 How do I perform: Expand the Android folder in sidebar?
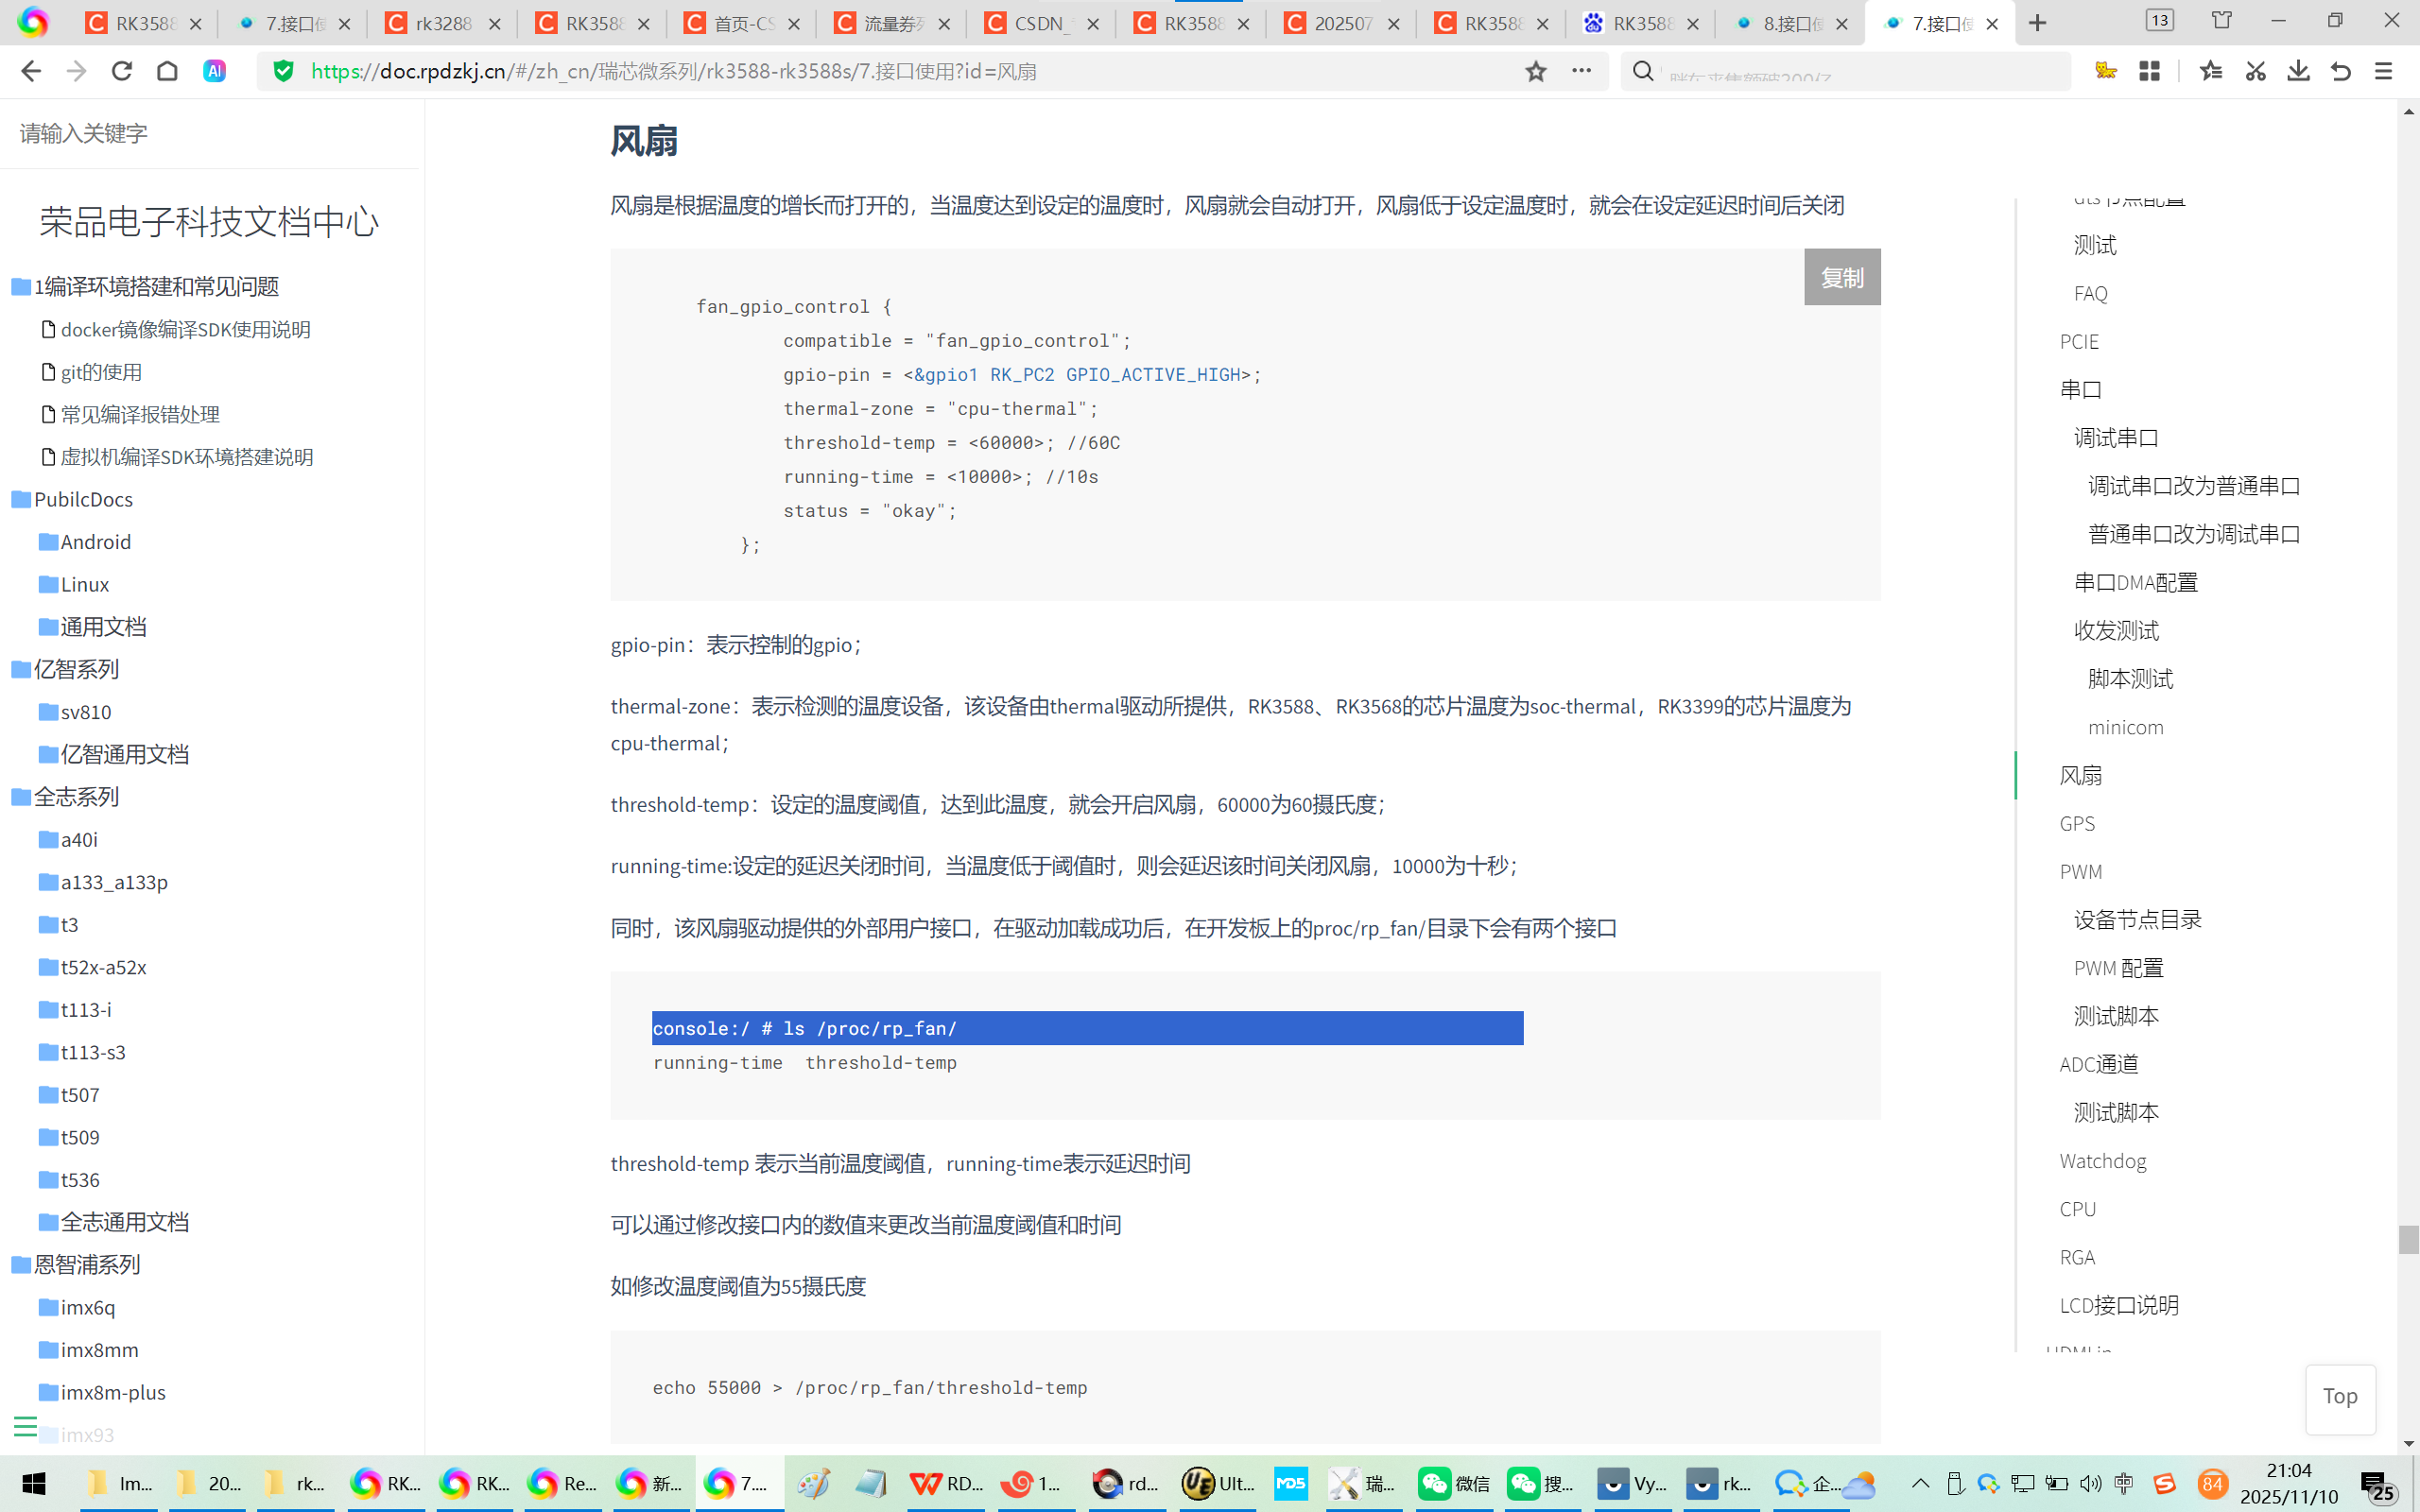point(95,542)
